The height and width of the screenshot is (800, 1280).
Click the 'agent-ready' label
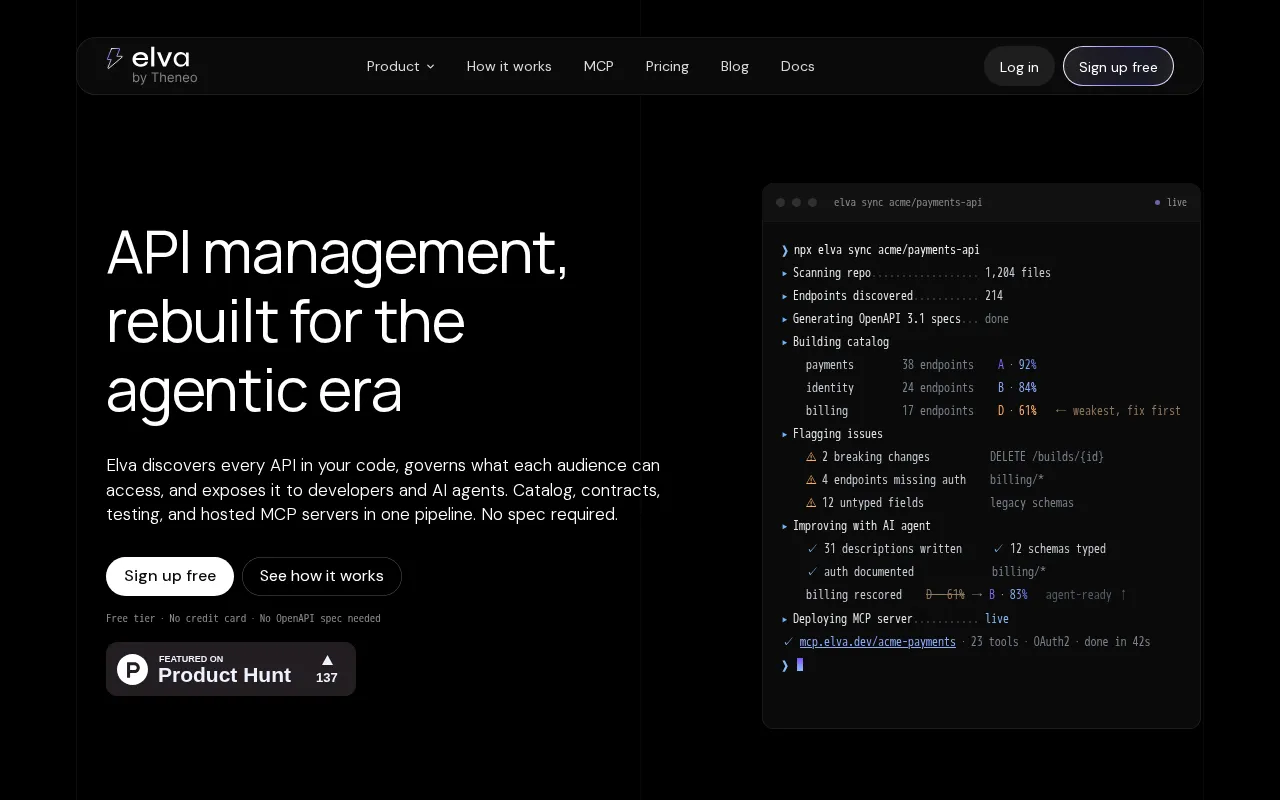pyautogui.click(x=1079, y=595)
